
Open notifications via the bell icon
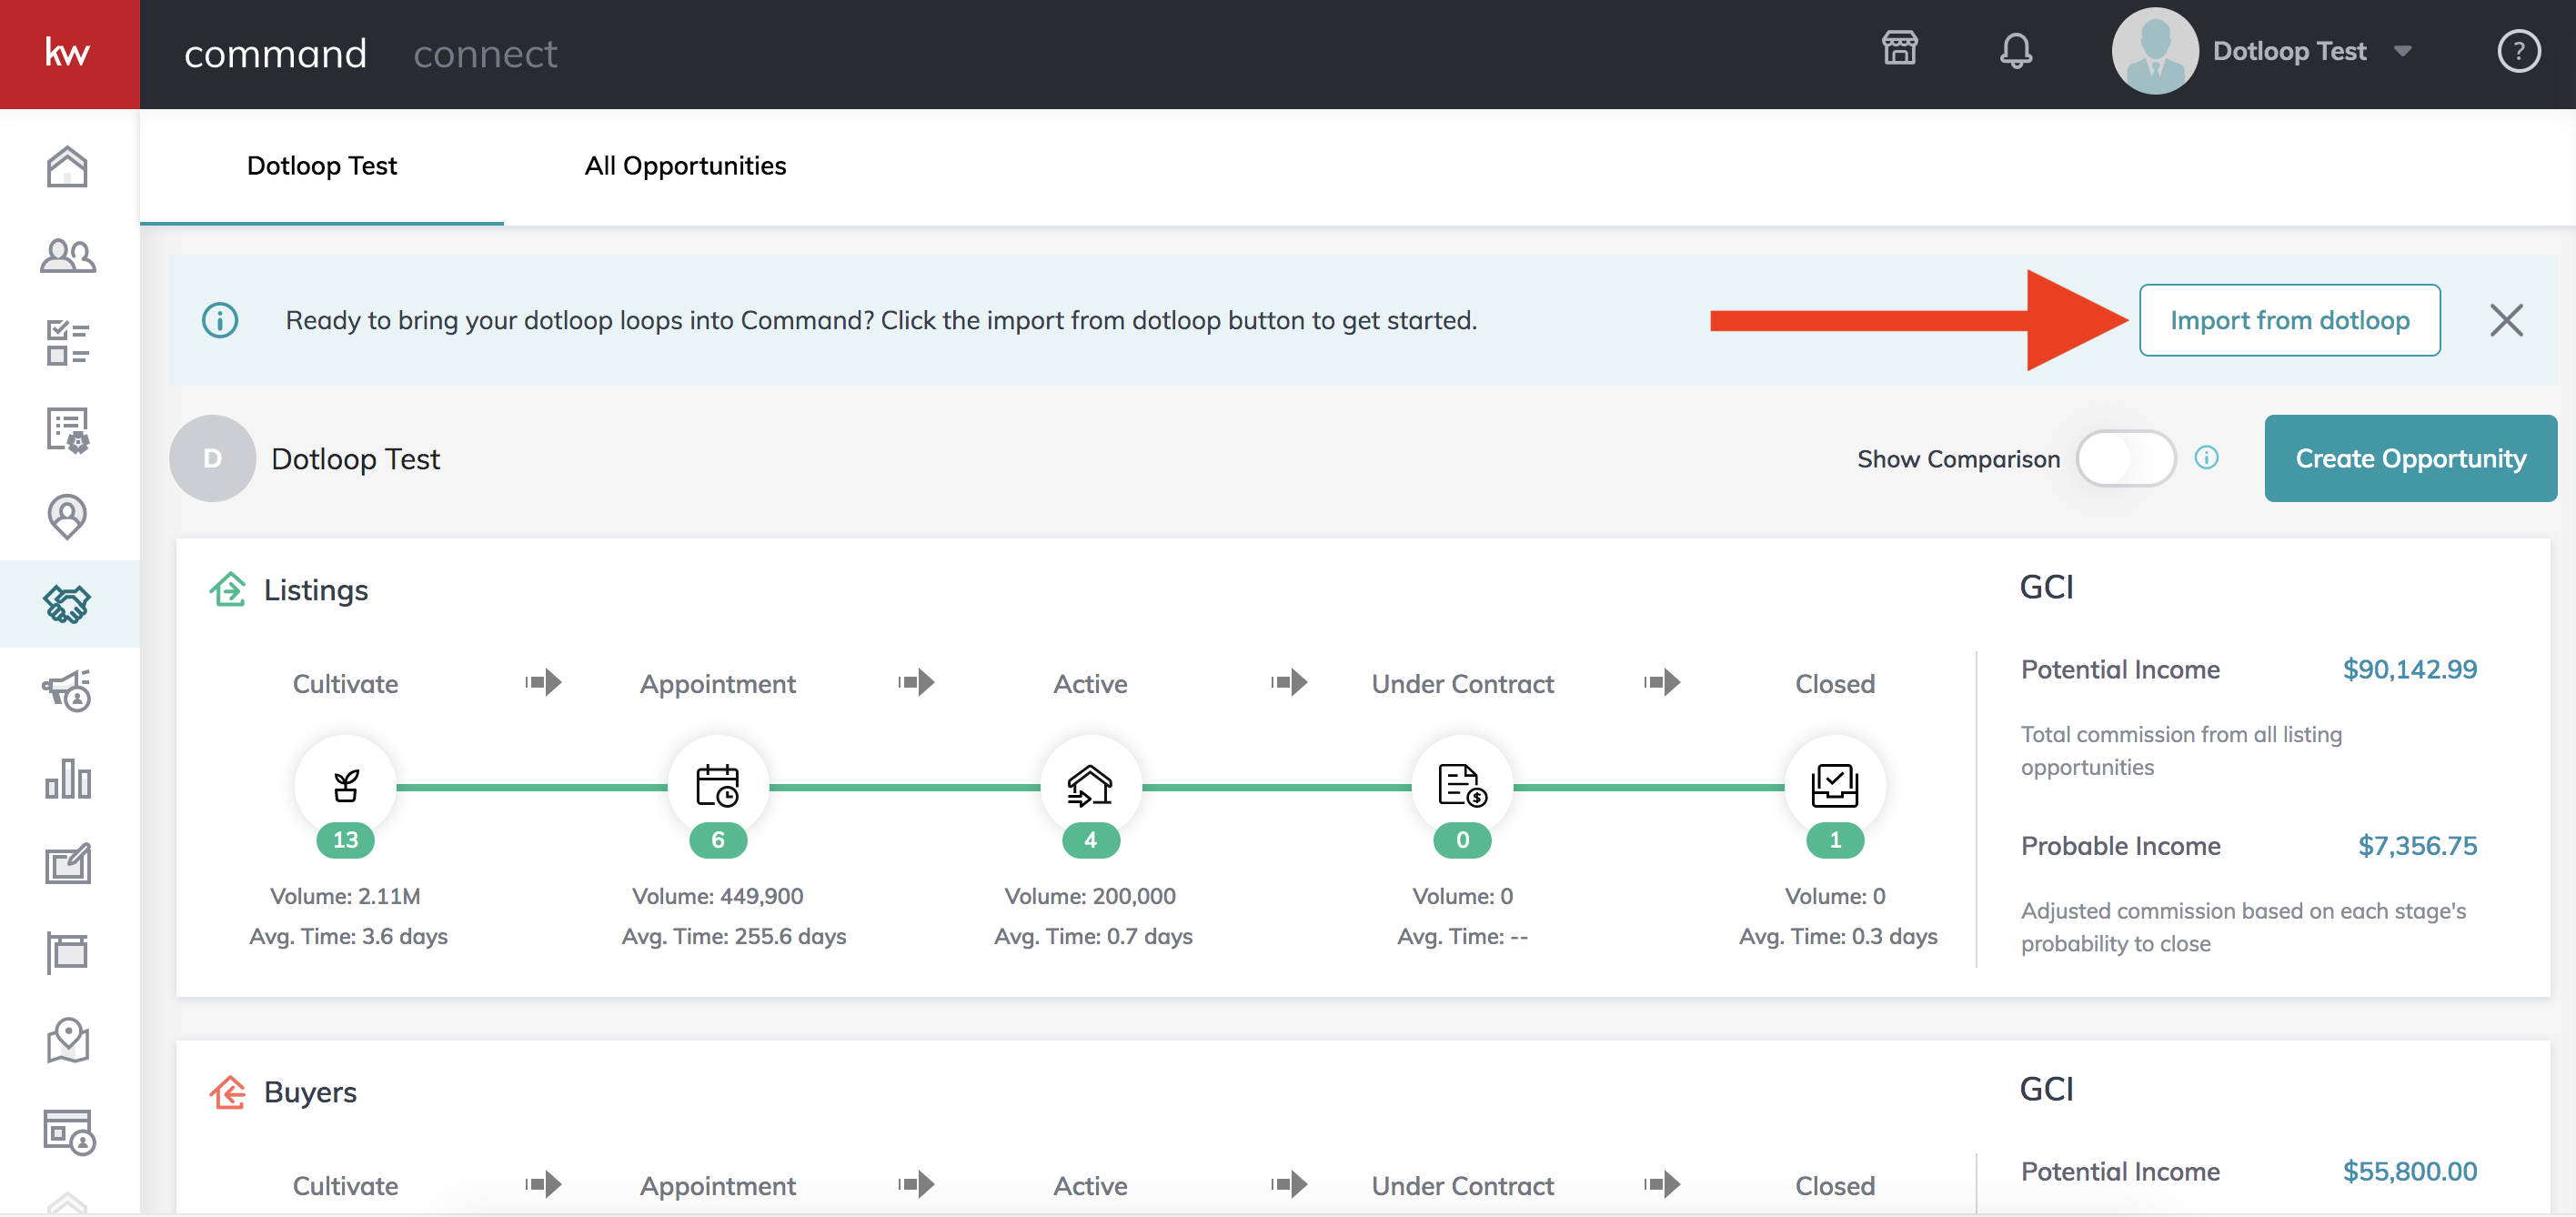coord(2016,51)
